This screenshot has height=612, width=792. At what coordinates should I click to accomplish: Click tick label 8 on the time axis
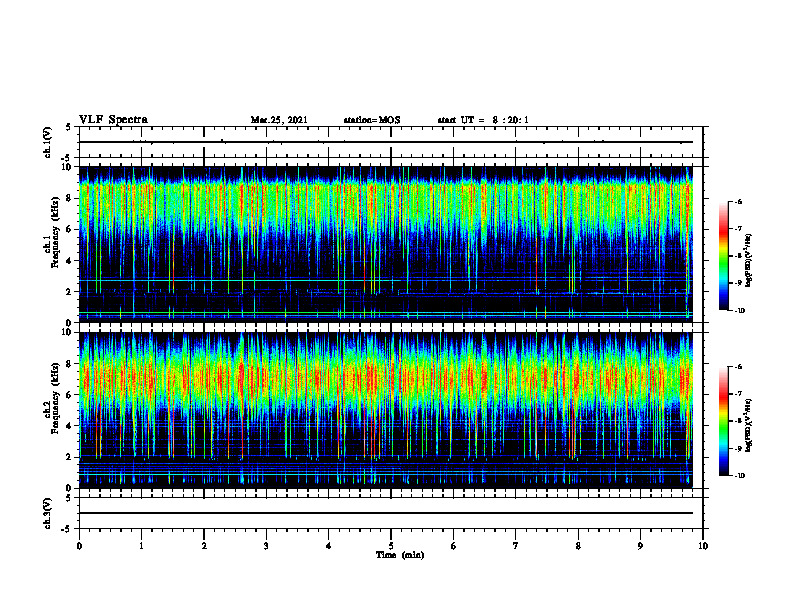click(578, 546)
